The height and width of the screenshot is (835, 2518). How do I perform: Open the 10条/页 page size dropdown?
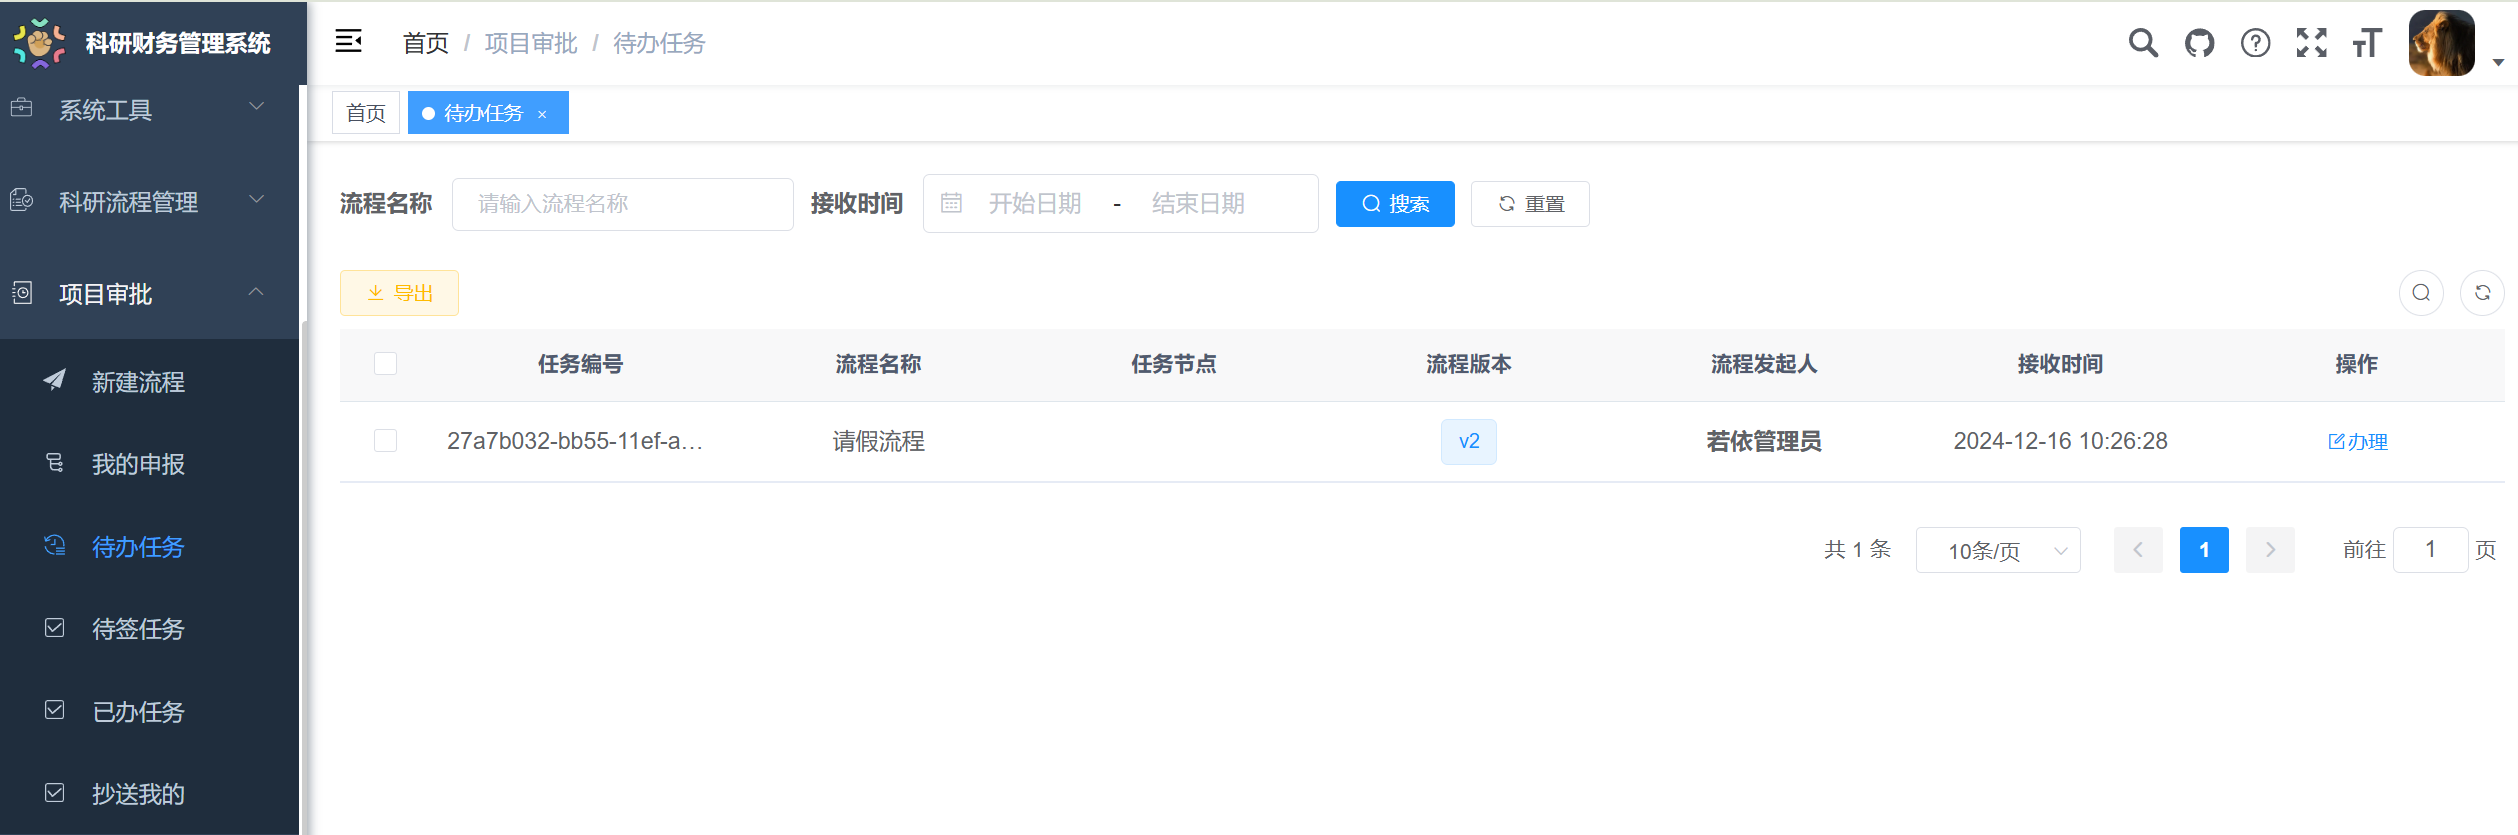[x=1997, y=550]
